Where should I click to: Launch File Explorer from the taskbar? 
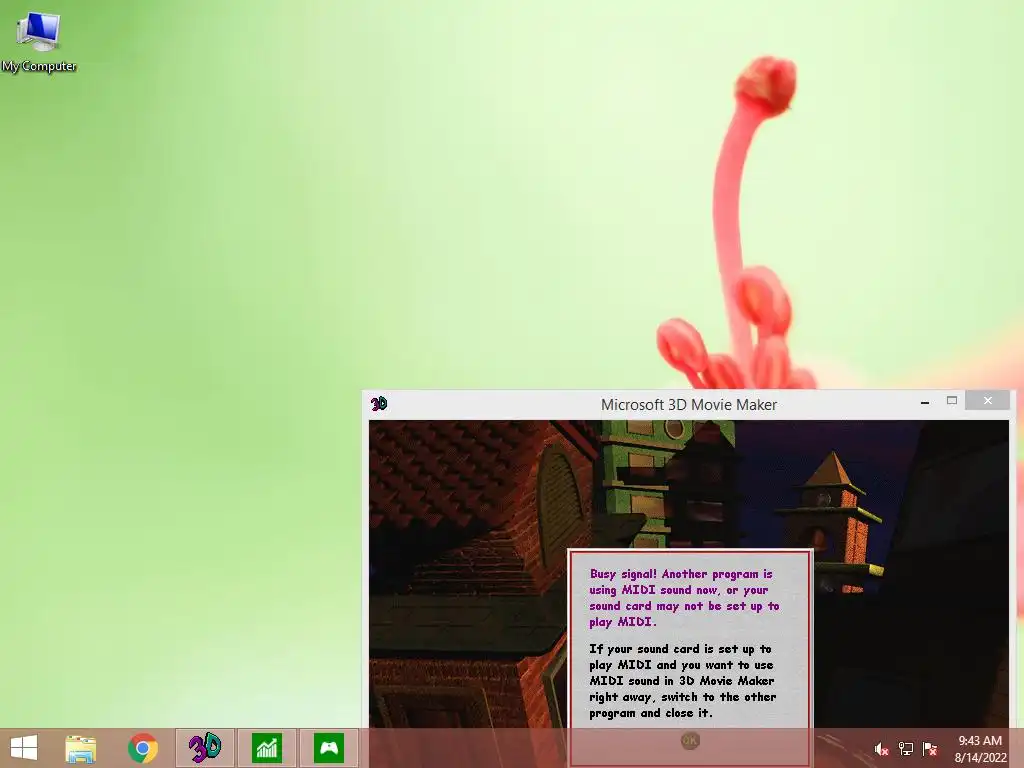point(80,748)
